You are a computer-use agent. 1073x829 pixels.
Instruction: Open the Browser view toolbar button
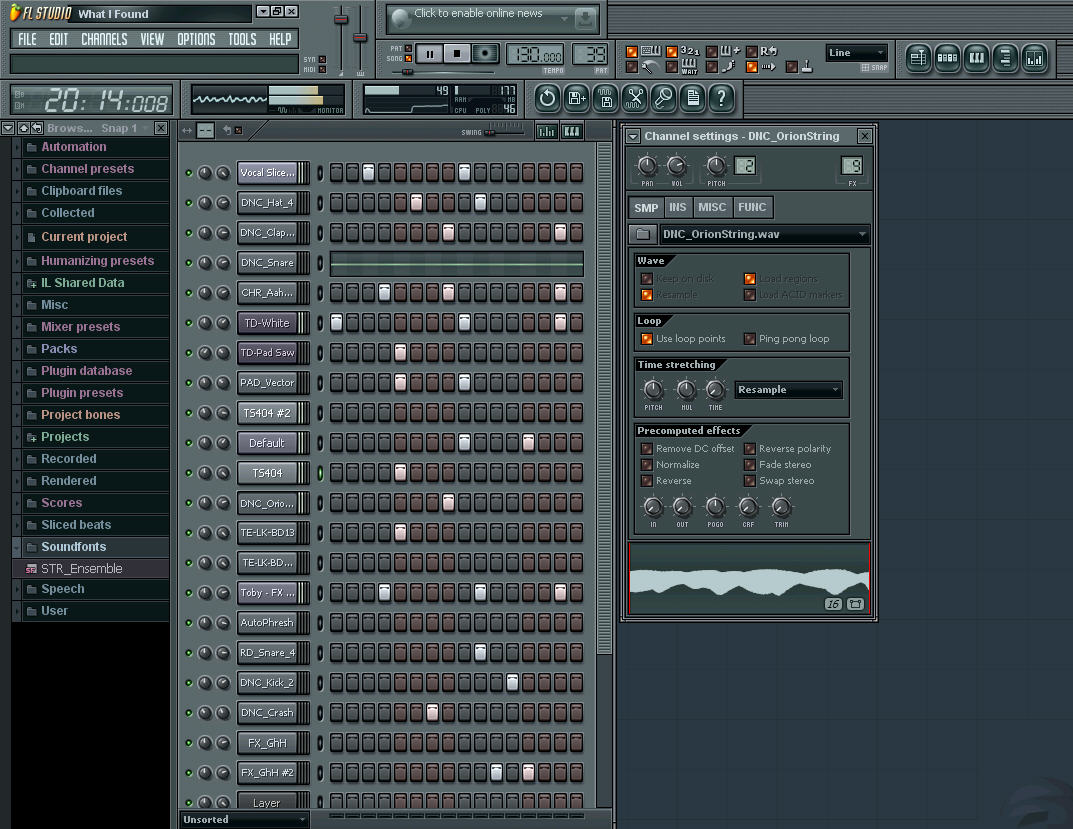coord(1005,59)
